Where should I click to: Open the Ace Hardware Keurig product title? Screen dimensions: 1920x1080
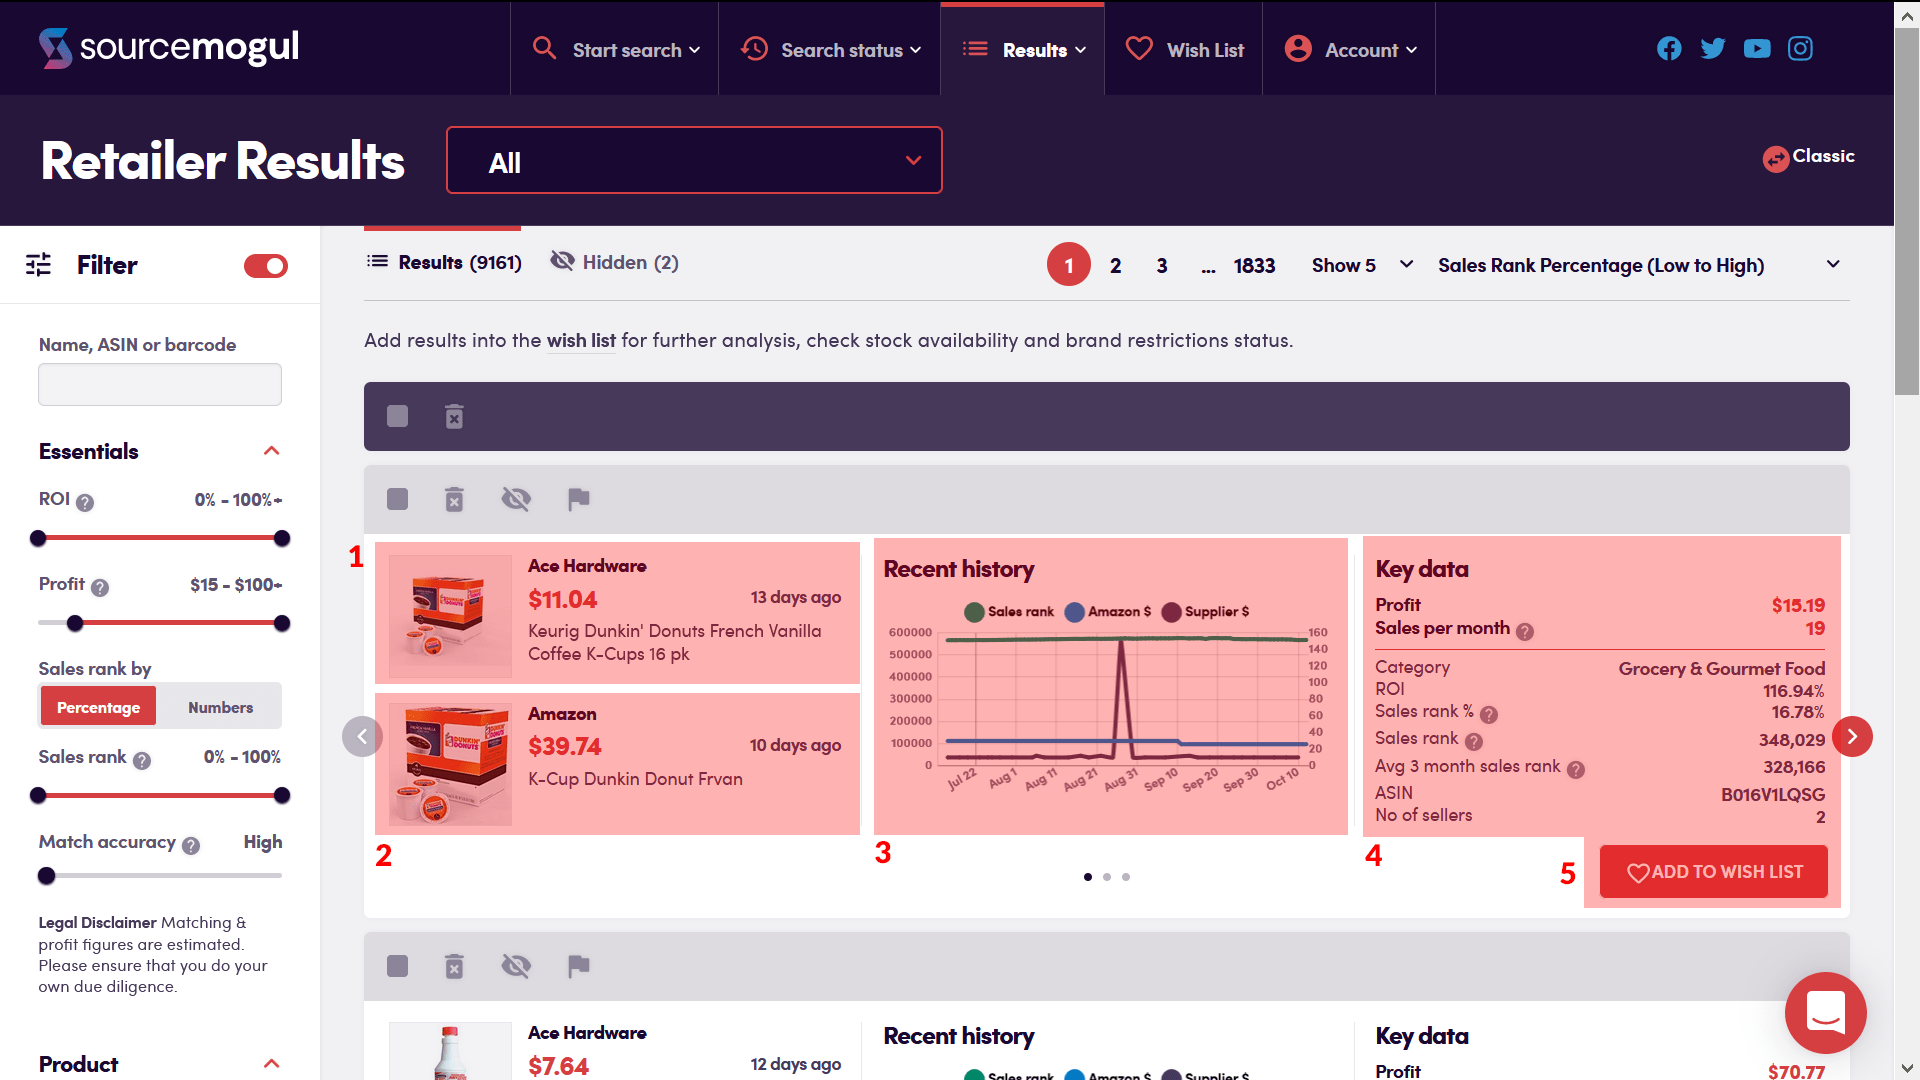coord(675,642)
